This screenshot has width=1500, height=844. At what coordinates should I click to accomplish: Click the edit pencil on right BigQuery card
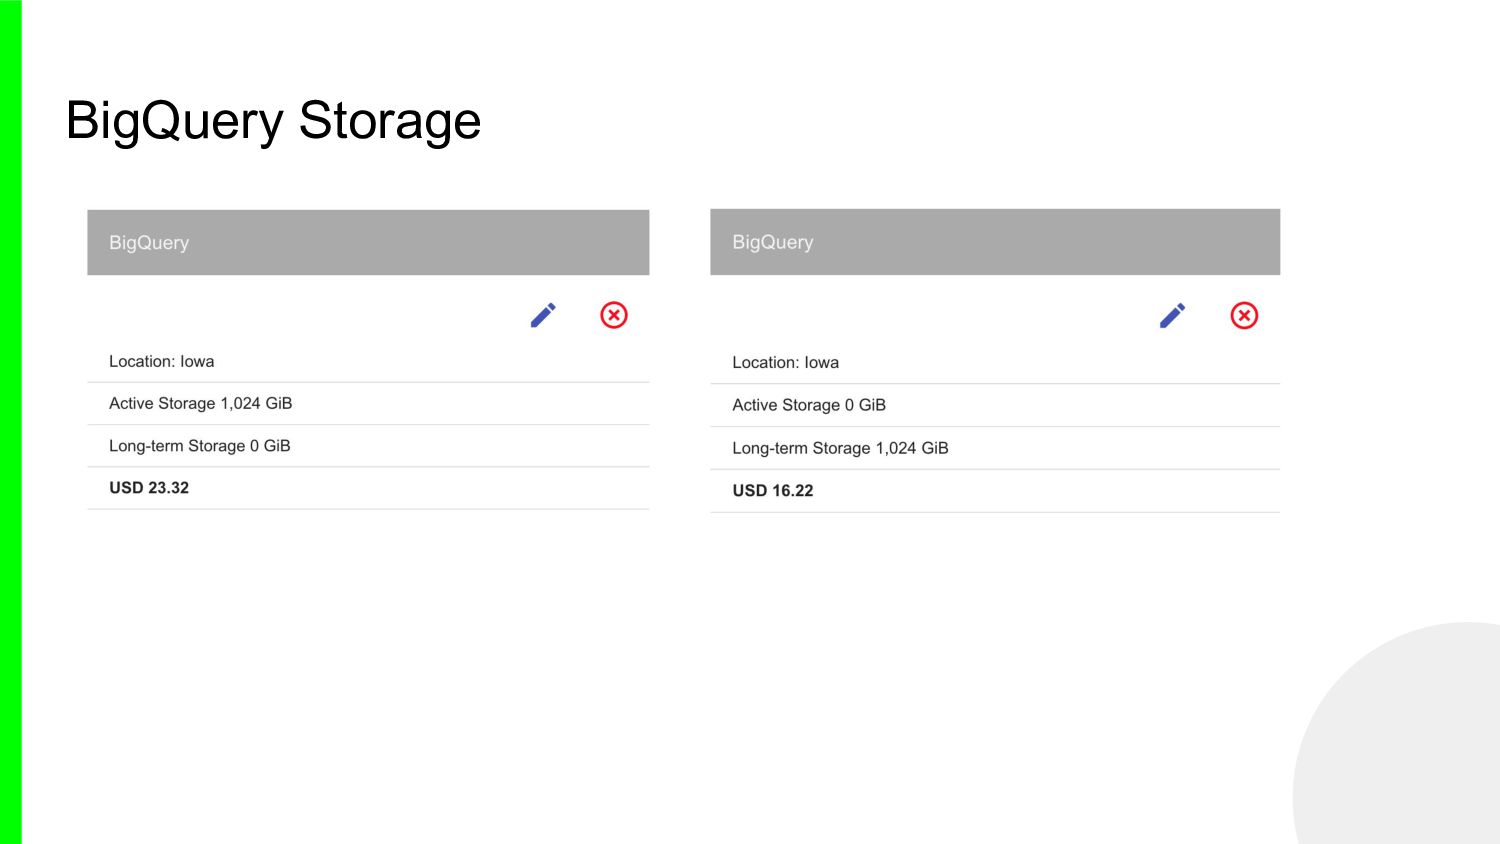[1172, 316]
